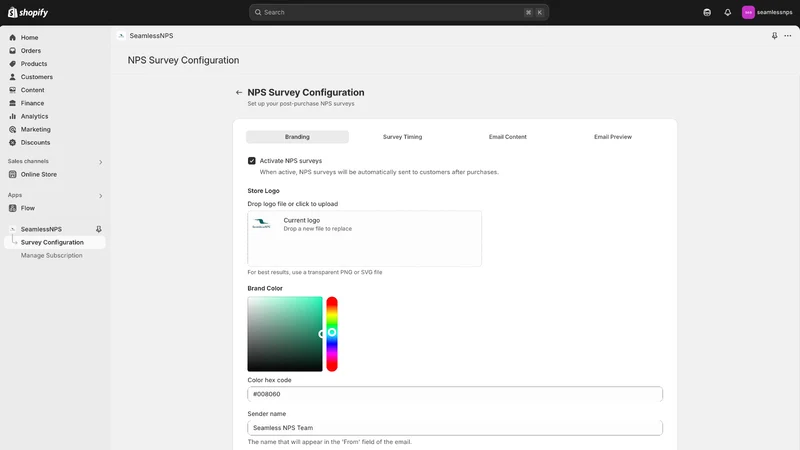
Task: Open the Marketing target icon
Action: tap(13, 130)
